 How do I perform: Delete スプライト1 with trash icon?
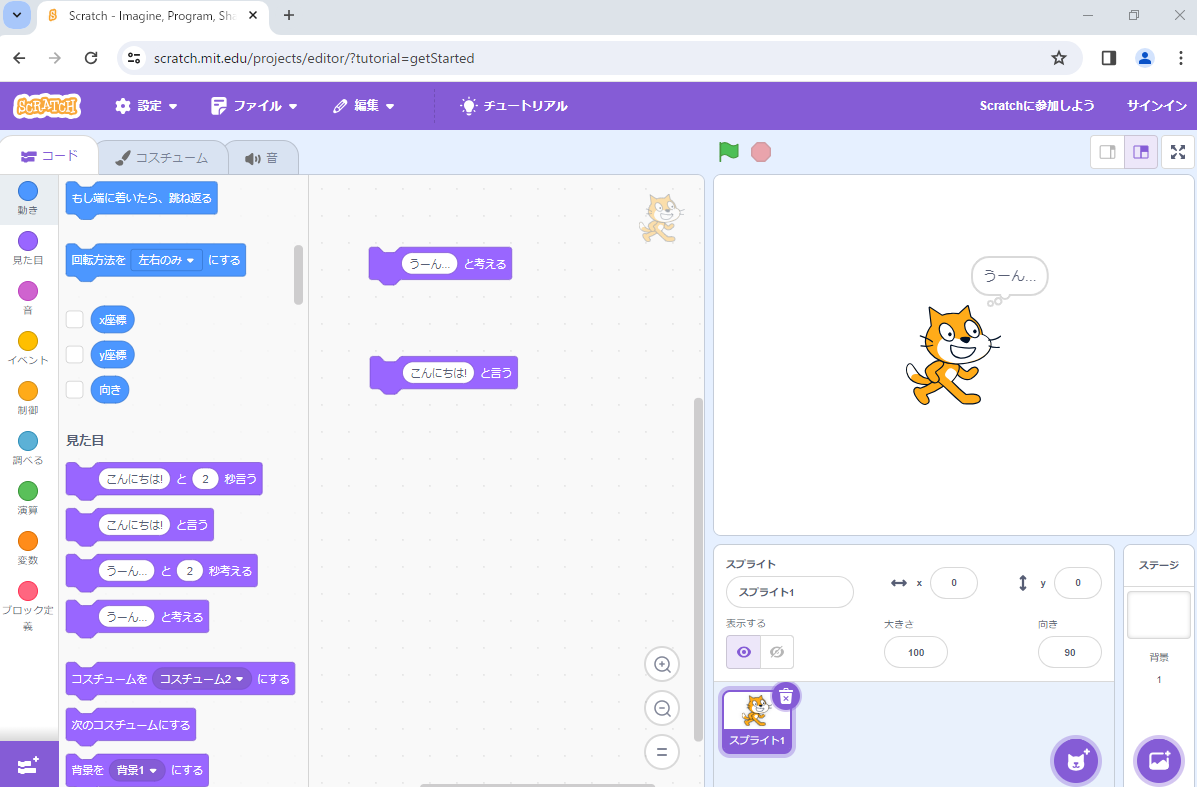click(x=786, y=696)
